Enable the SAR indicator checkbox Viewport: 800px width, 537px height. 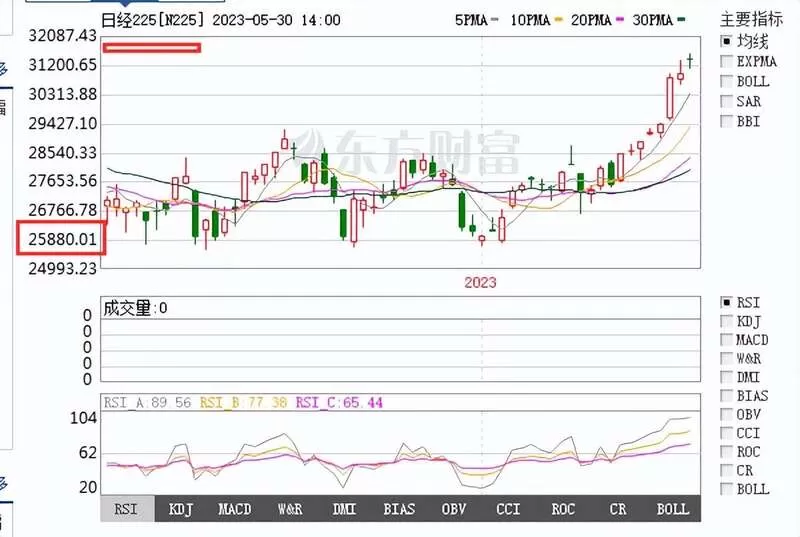tap(727, 101)
